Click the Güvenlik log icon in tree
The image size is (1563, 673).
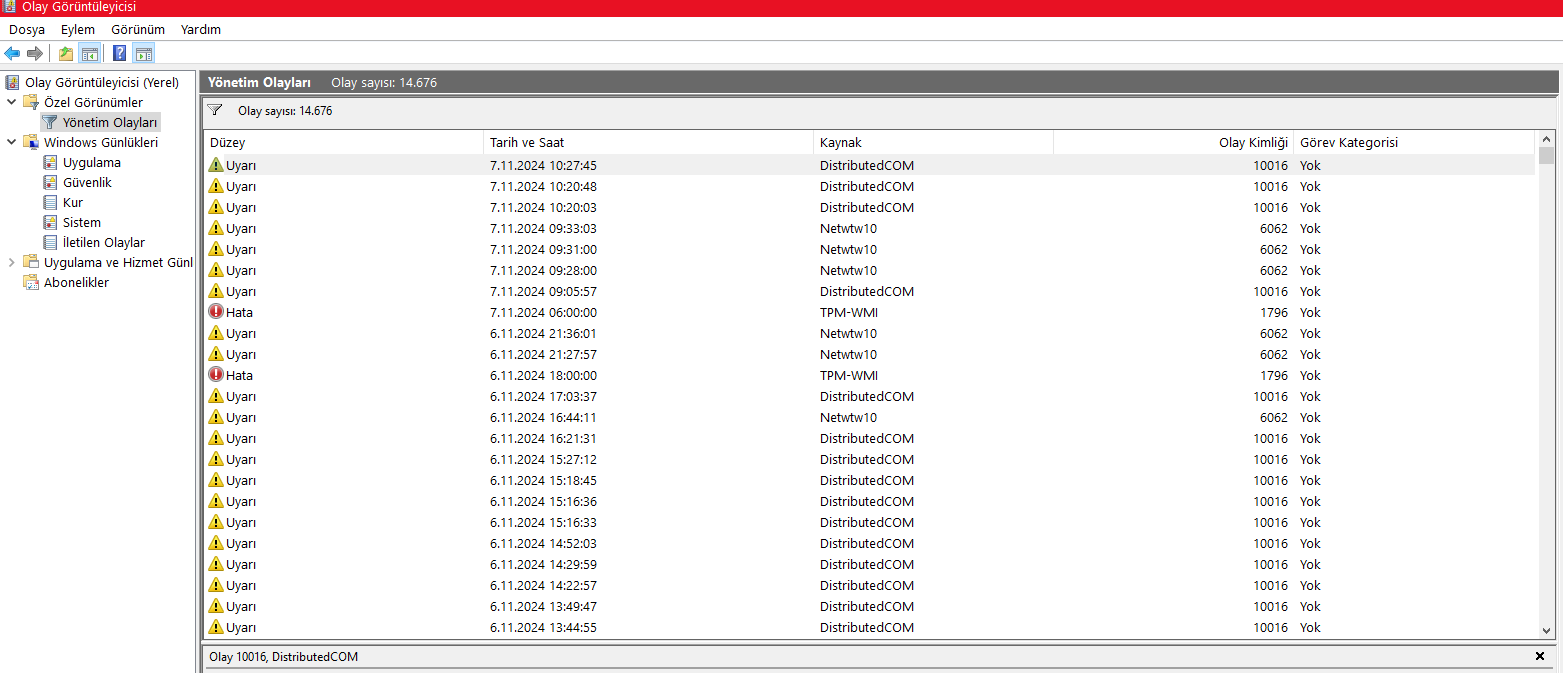pos(51,182)
